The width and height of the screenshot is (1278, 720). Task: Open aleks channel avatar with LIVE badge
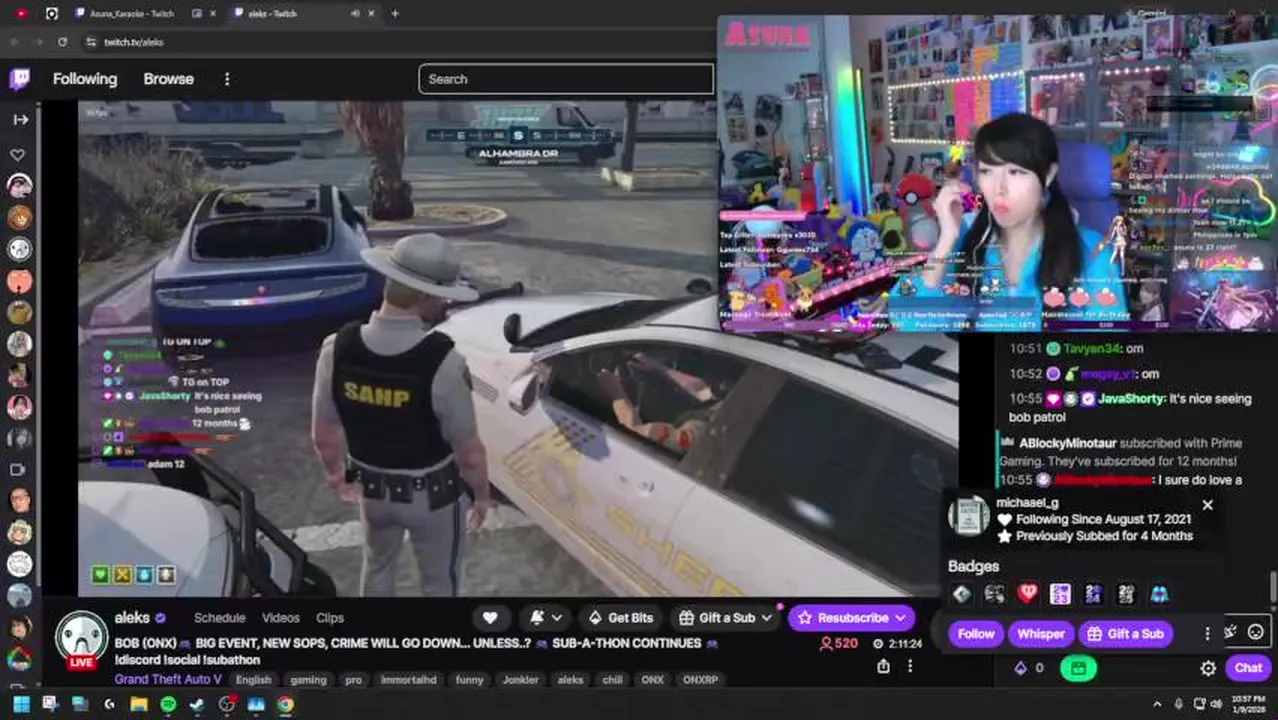click(x=80, y=638)
